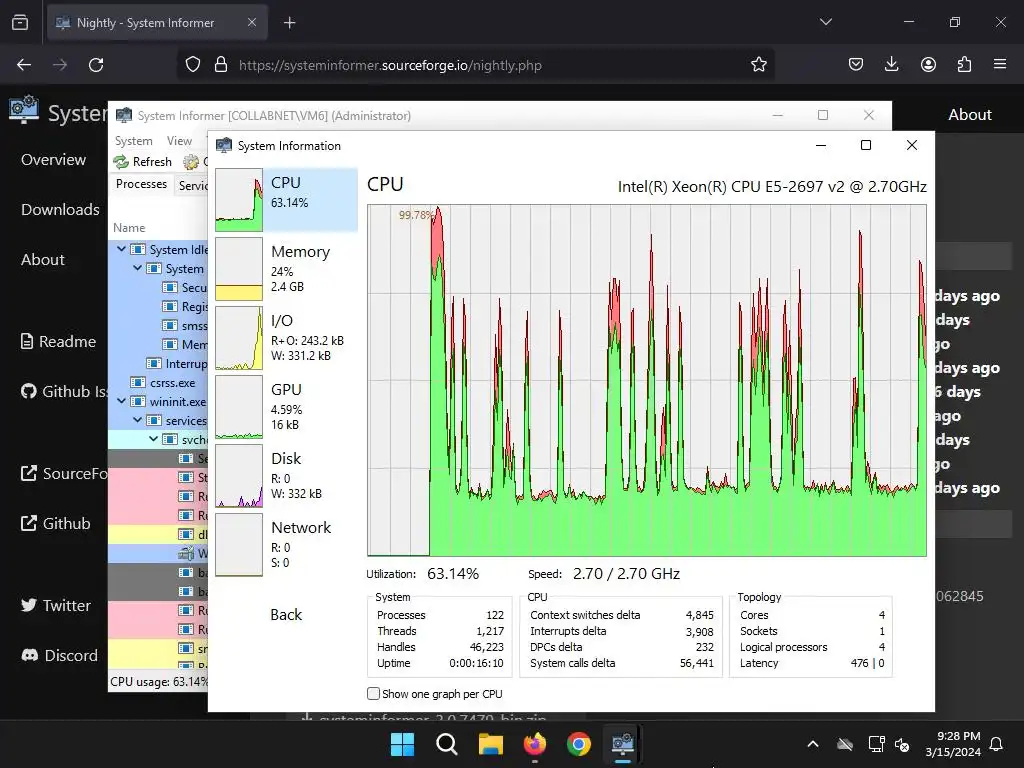Select the smss process row
This screenshot has height=768, width=1024.
tap(158, 325)
